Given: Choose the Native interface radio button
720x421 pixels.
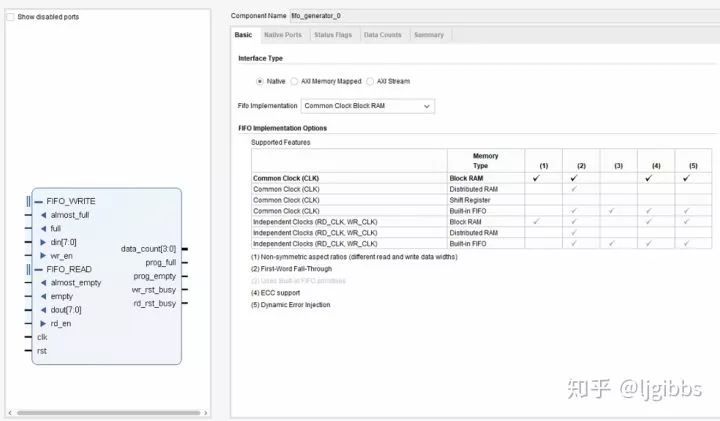Looking at the screenshot, I should click(x=260, y=81).
